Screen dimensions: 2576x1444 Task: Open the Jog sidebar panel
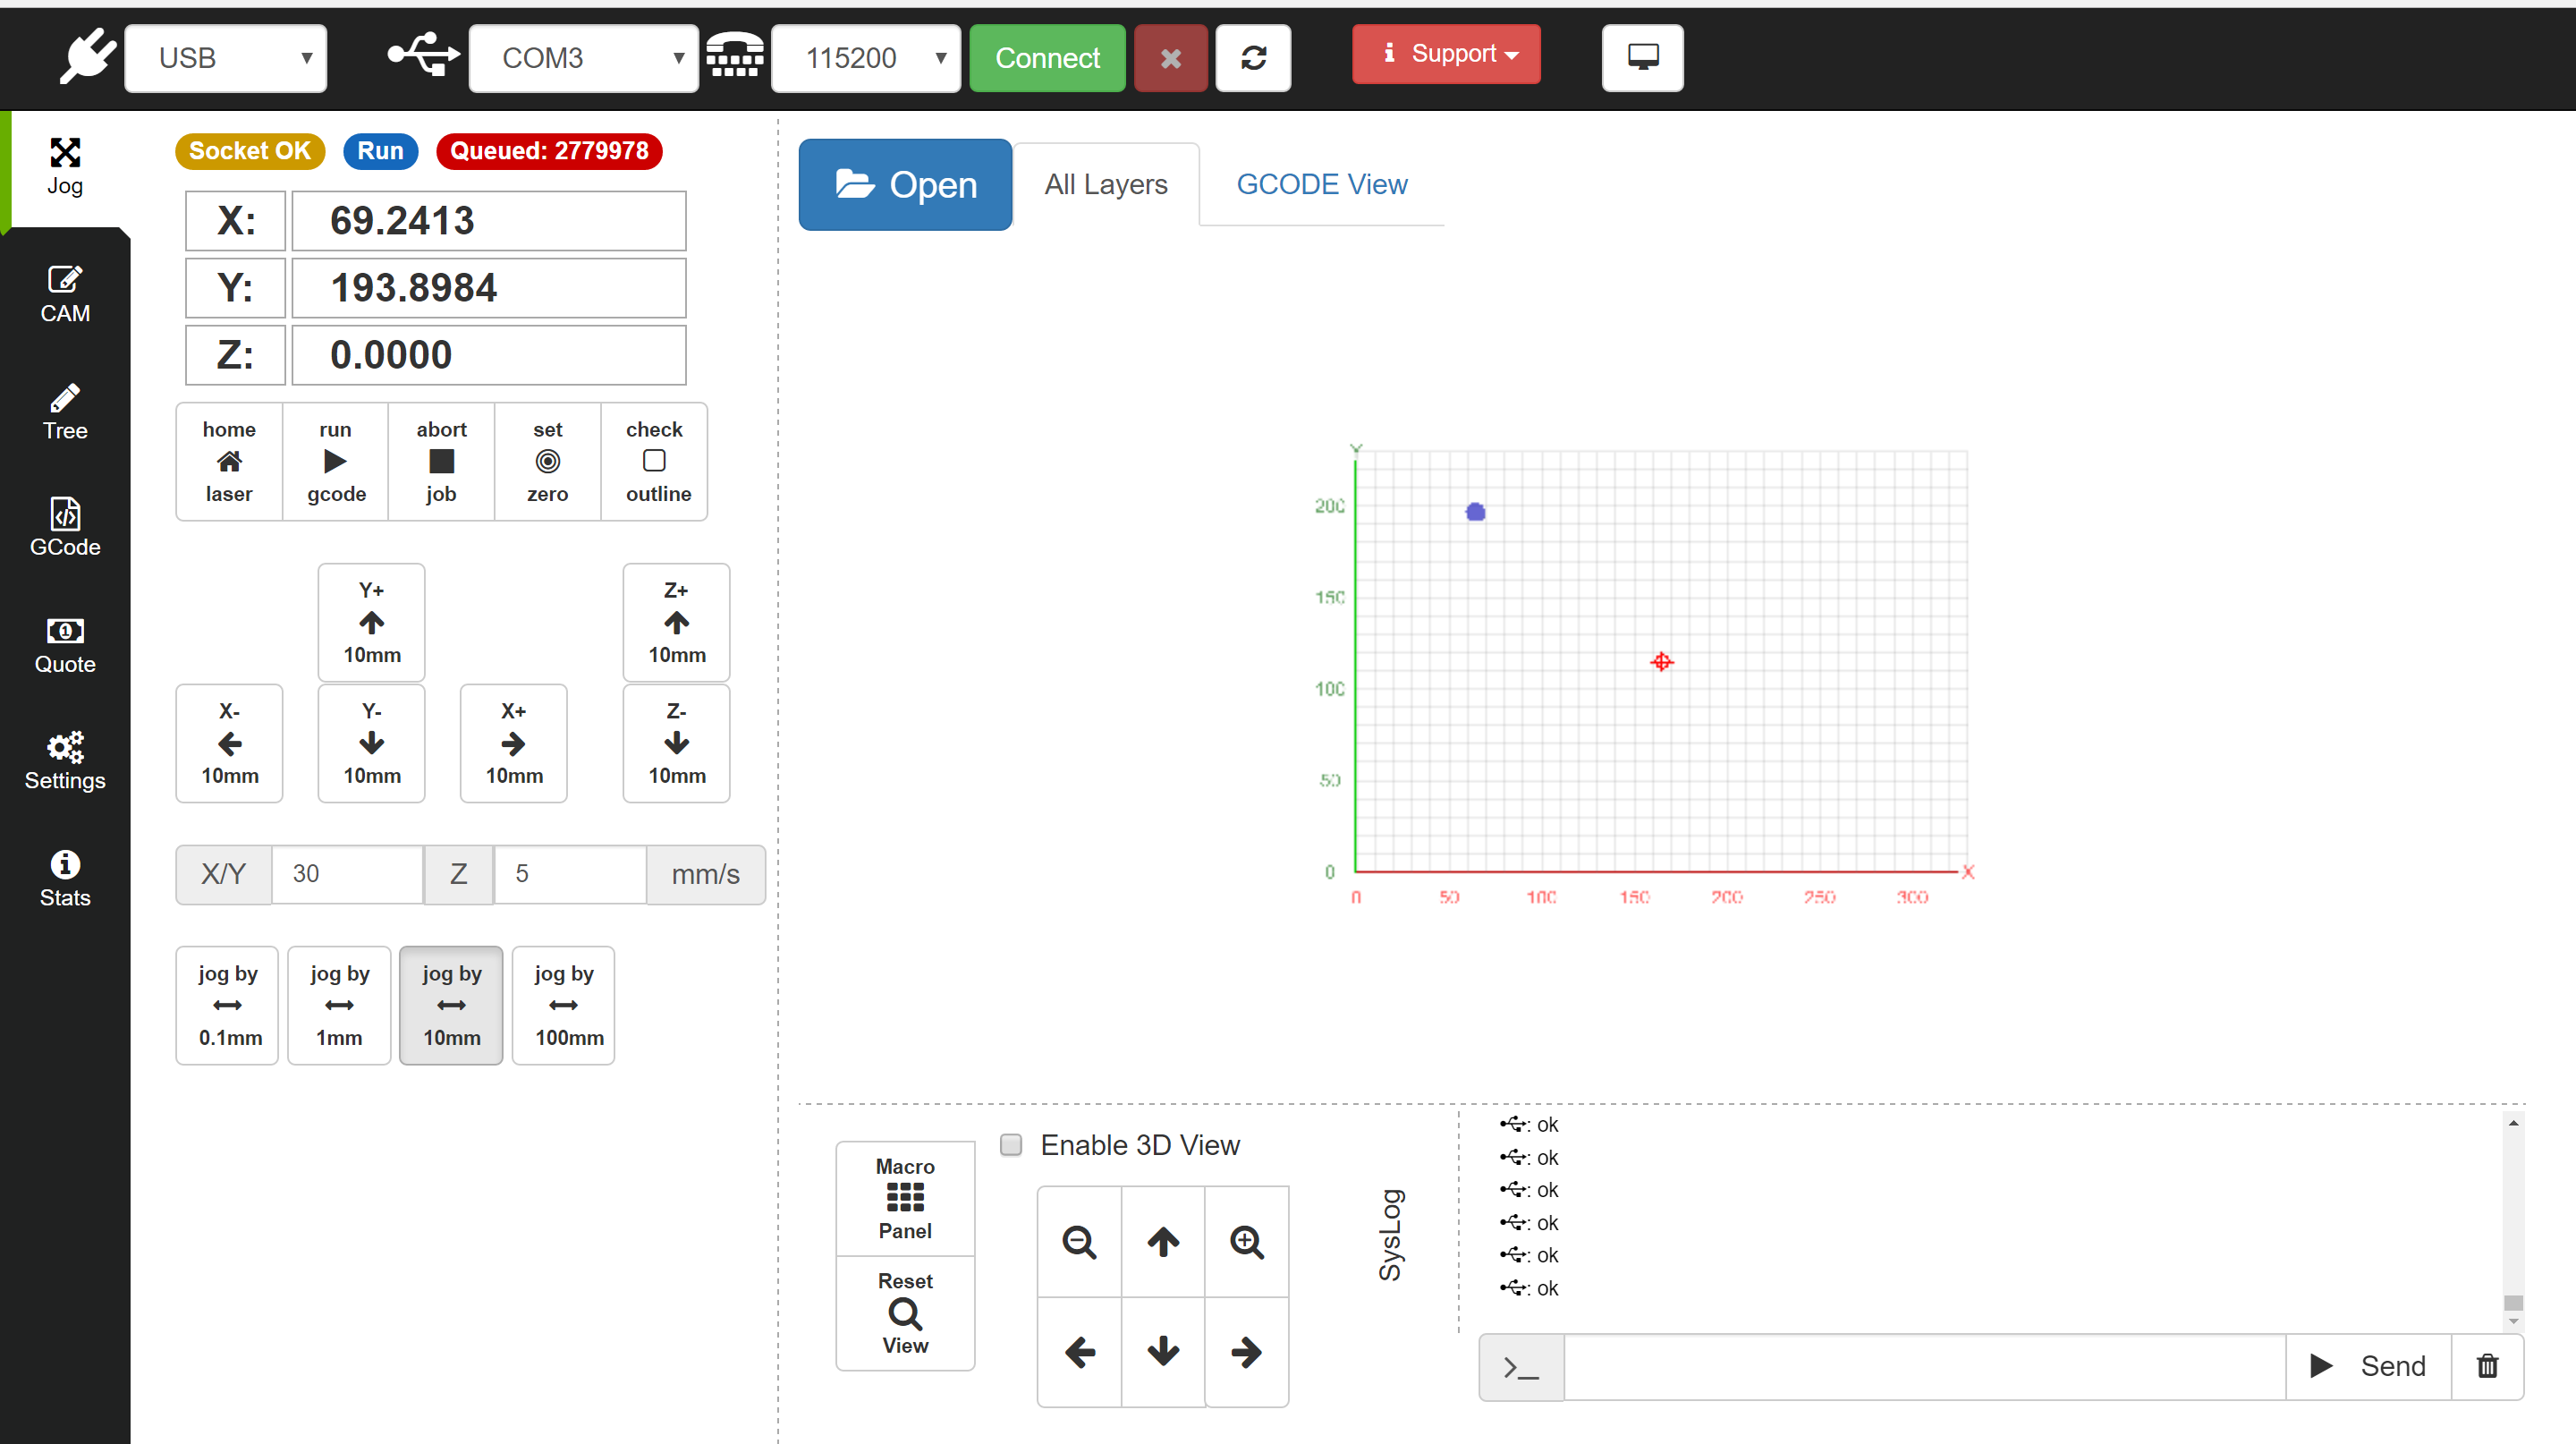(65, 168)
